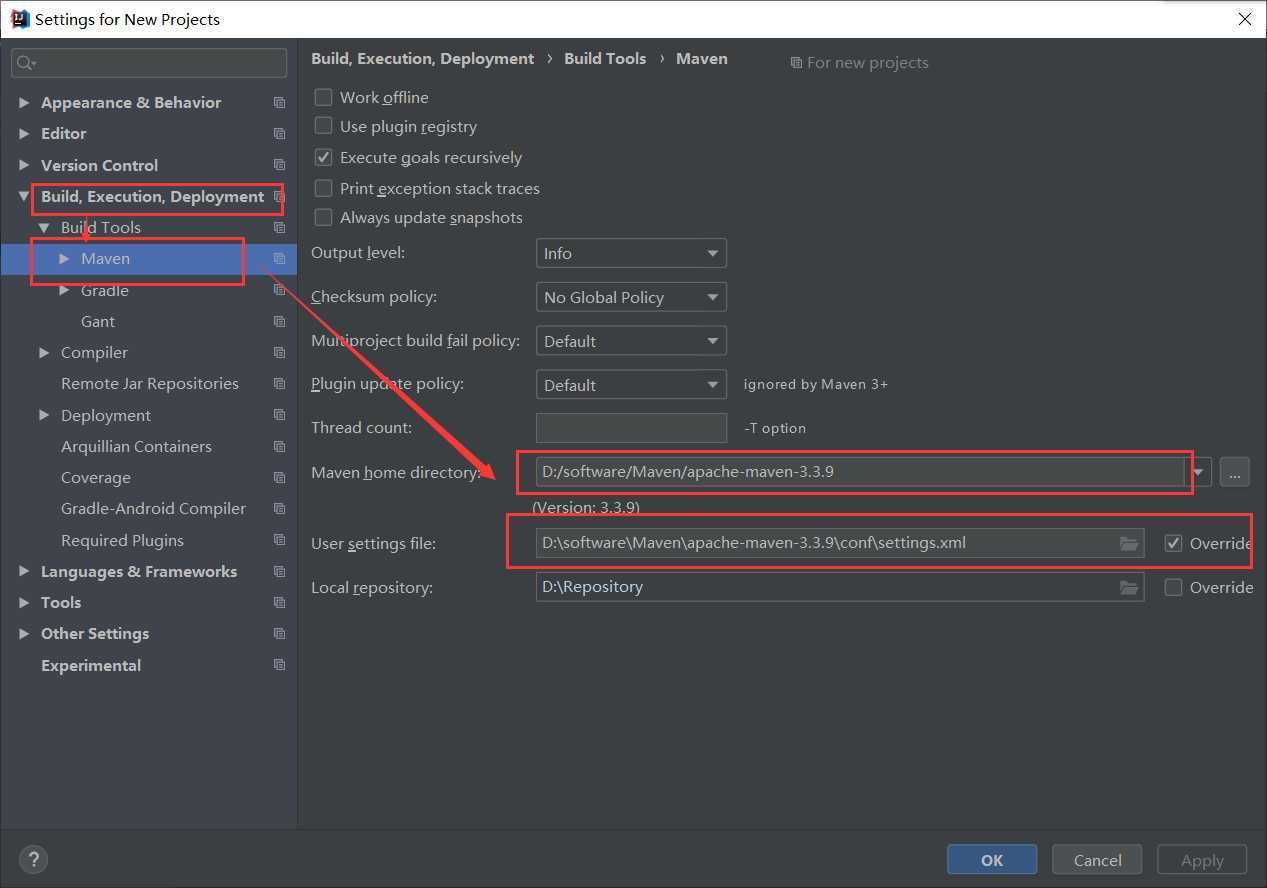The height and width of the screenshot is (888, 1267).
Task: Browse for the local repository via folder icon
Action: click(1129, 587)
